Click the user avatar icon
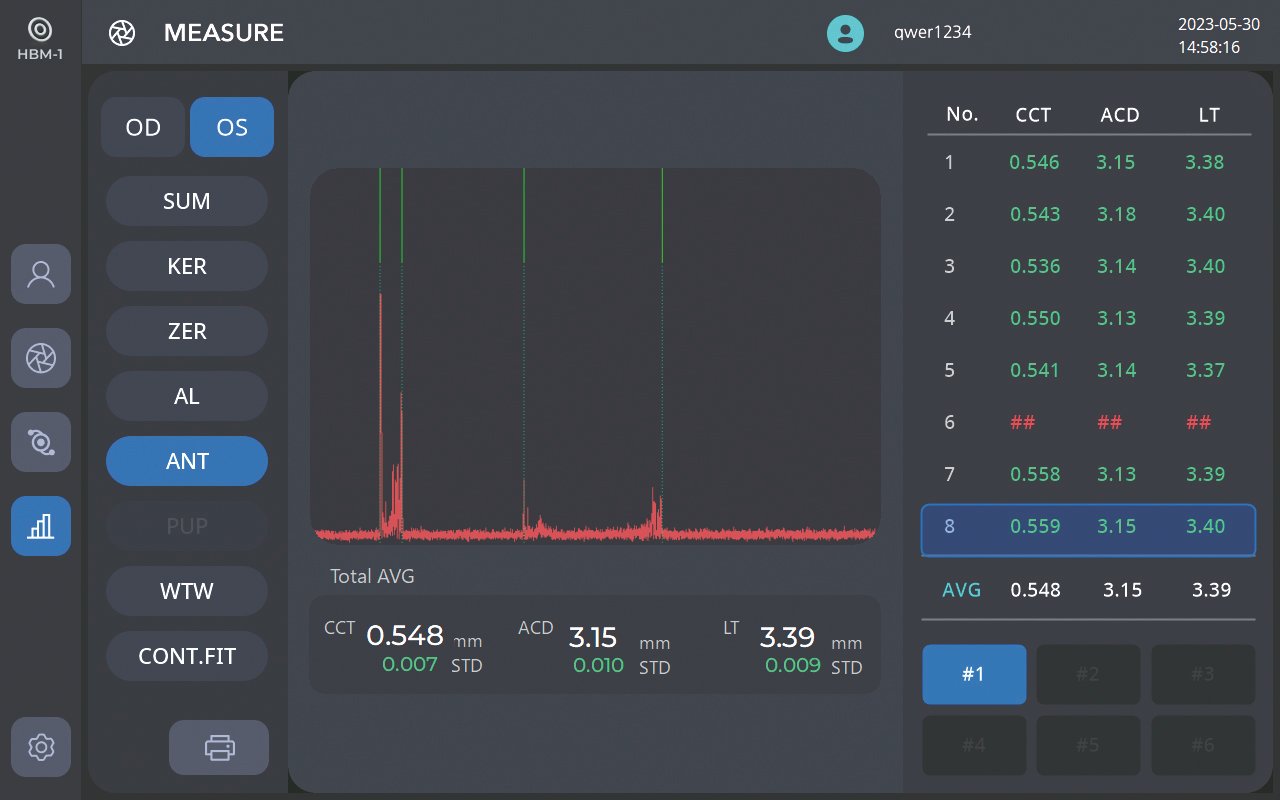The height and width of the screenshot is (800, 1280). click(845, 33)
